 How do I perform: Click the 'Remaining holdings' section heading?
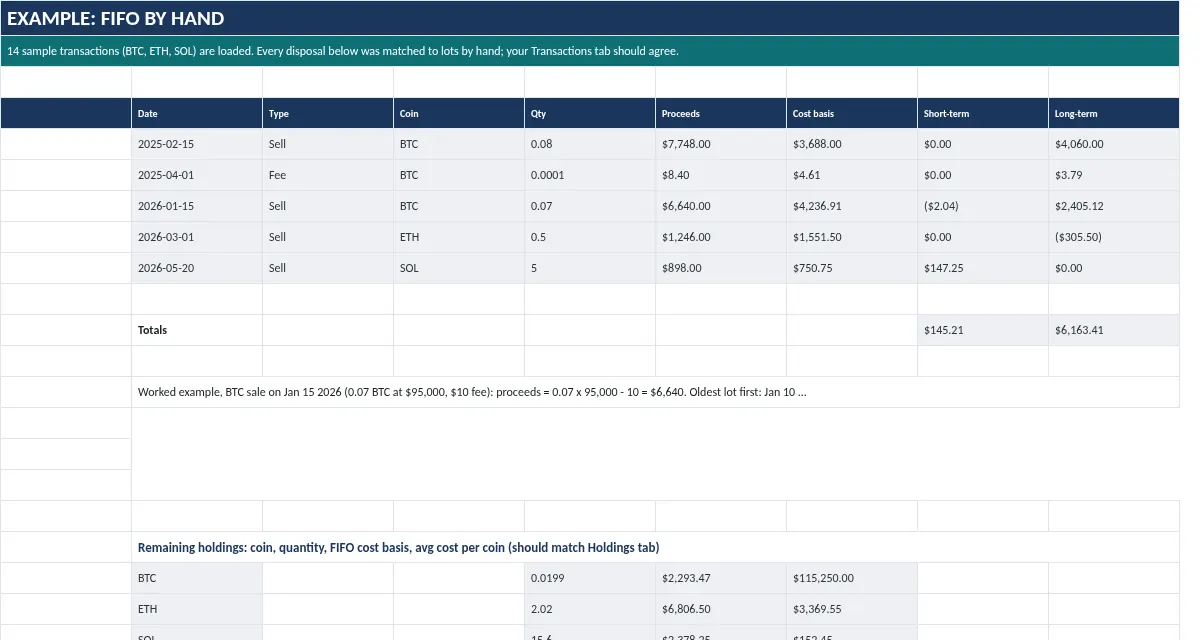pos(656,547)
